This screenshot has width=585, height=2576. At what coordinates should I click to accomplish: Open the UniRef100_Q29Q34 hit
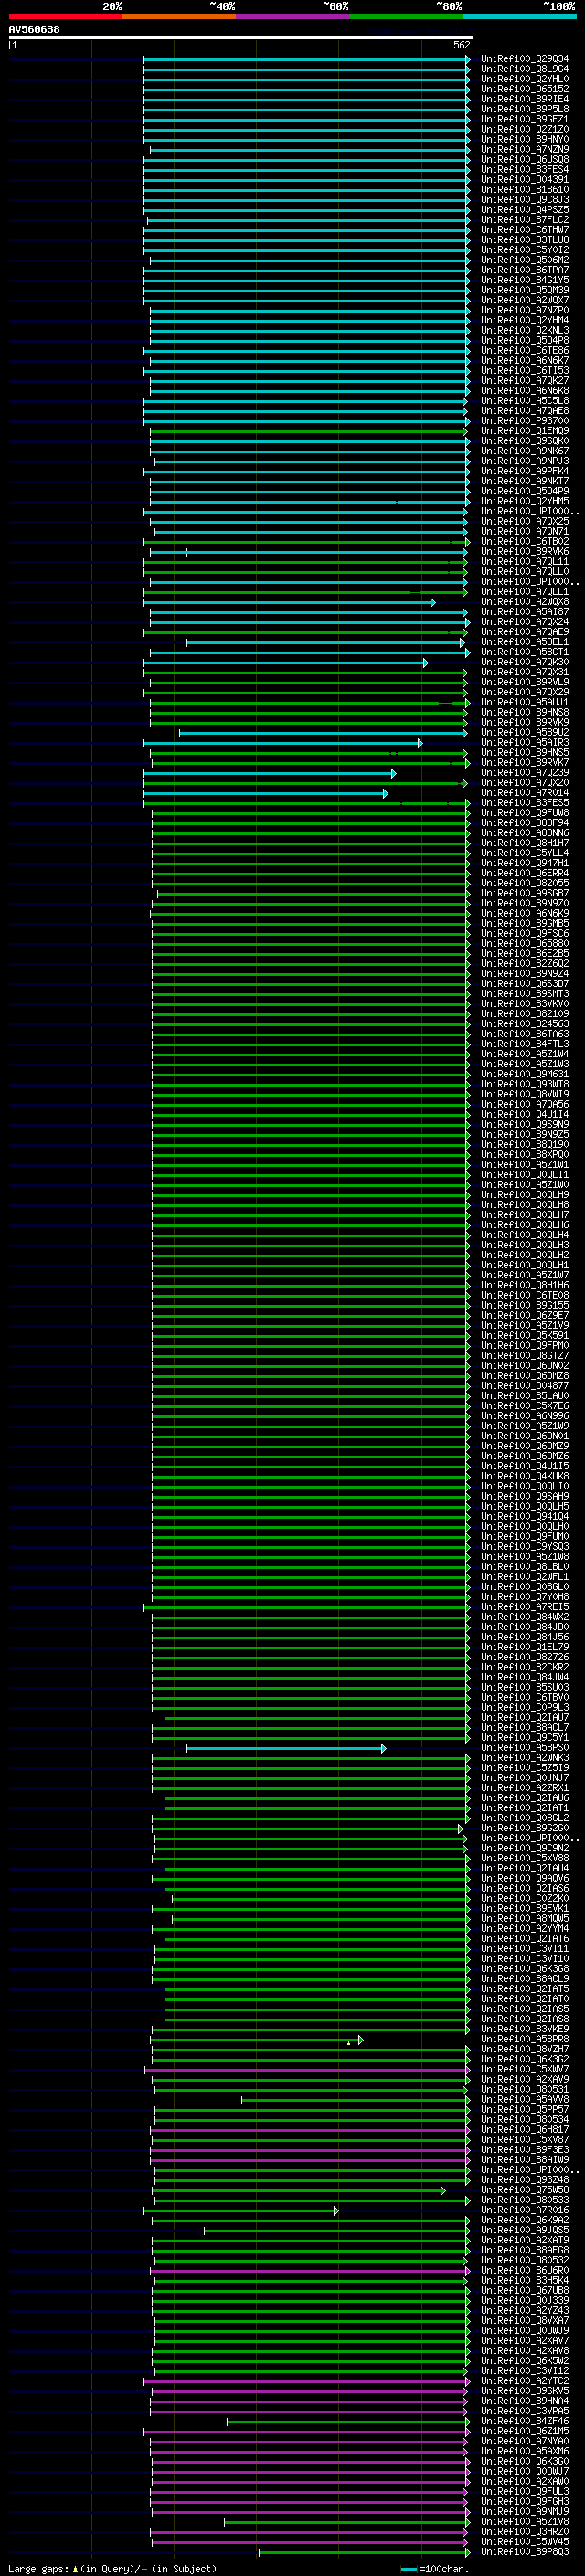tap(524, 59)
